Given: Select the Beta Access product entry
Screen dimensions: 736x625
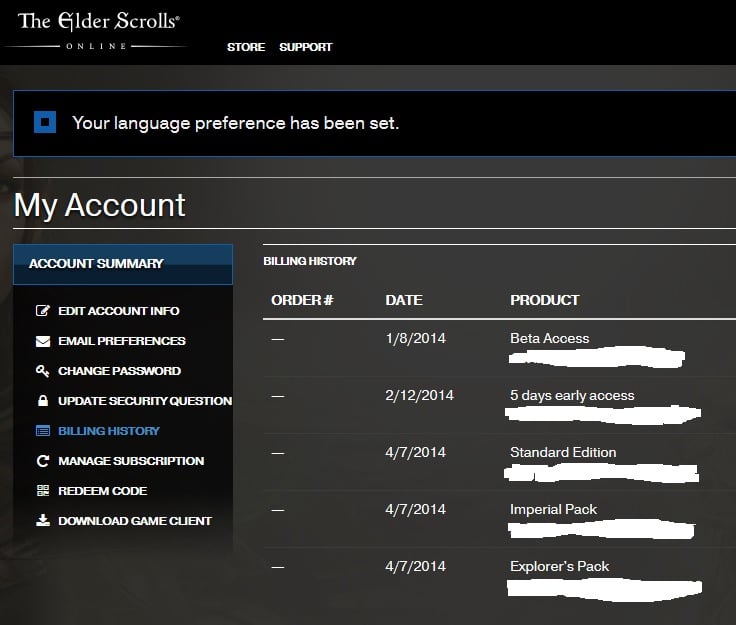Looking at the screenshot, I should coord(550,338).
